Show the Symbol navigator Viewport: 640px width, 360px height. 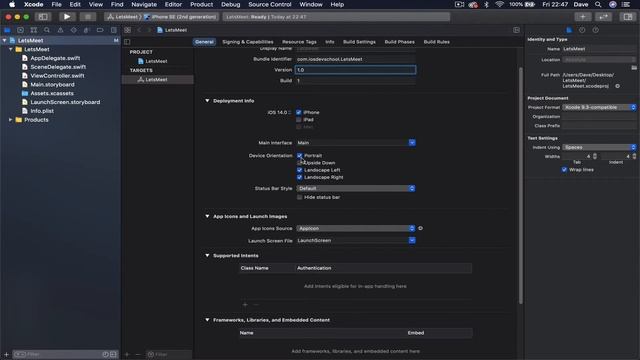coord(33,30)
